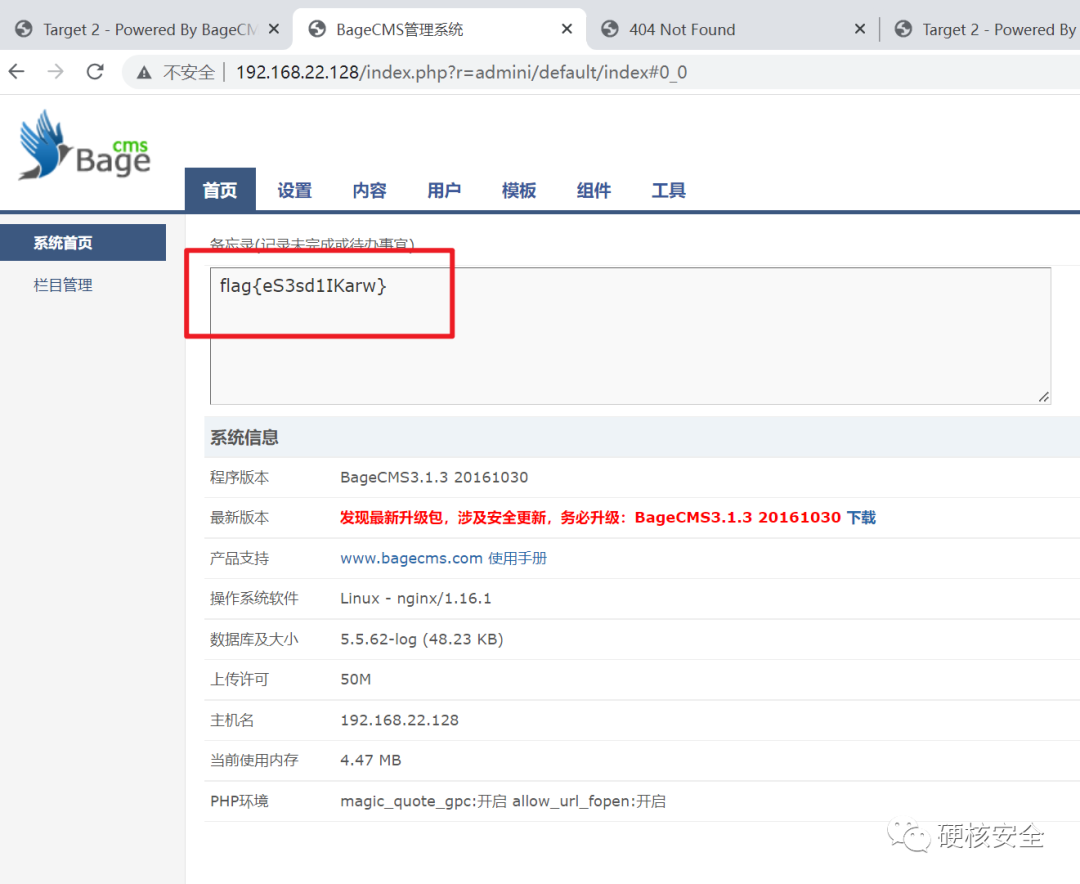Viewport: 1080px width, 884px height.
Task: Click the not-secure warning triangle icon
Action: (144, 72)
